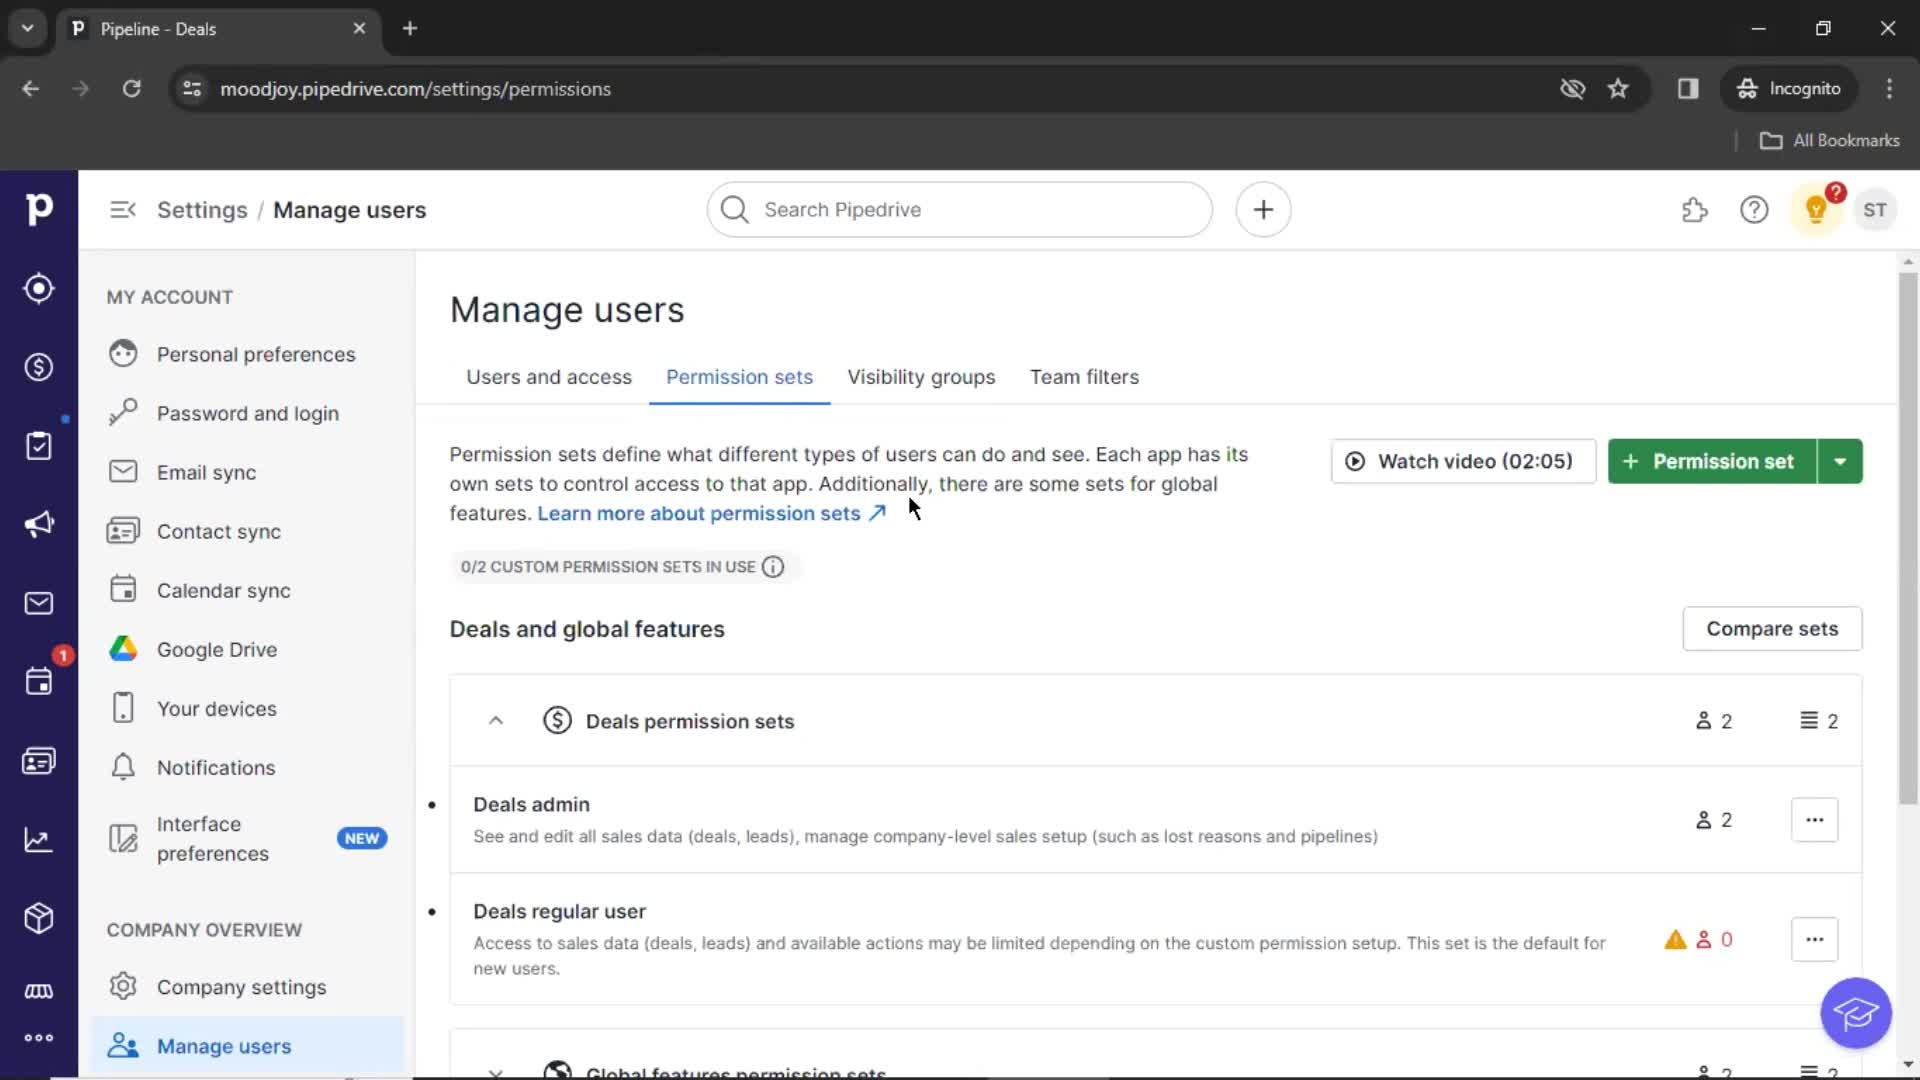1920x1080 pixels.
Task: Expand the Global features permission sets
Action: pyautogui.click(x=496, y=1069)
